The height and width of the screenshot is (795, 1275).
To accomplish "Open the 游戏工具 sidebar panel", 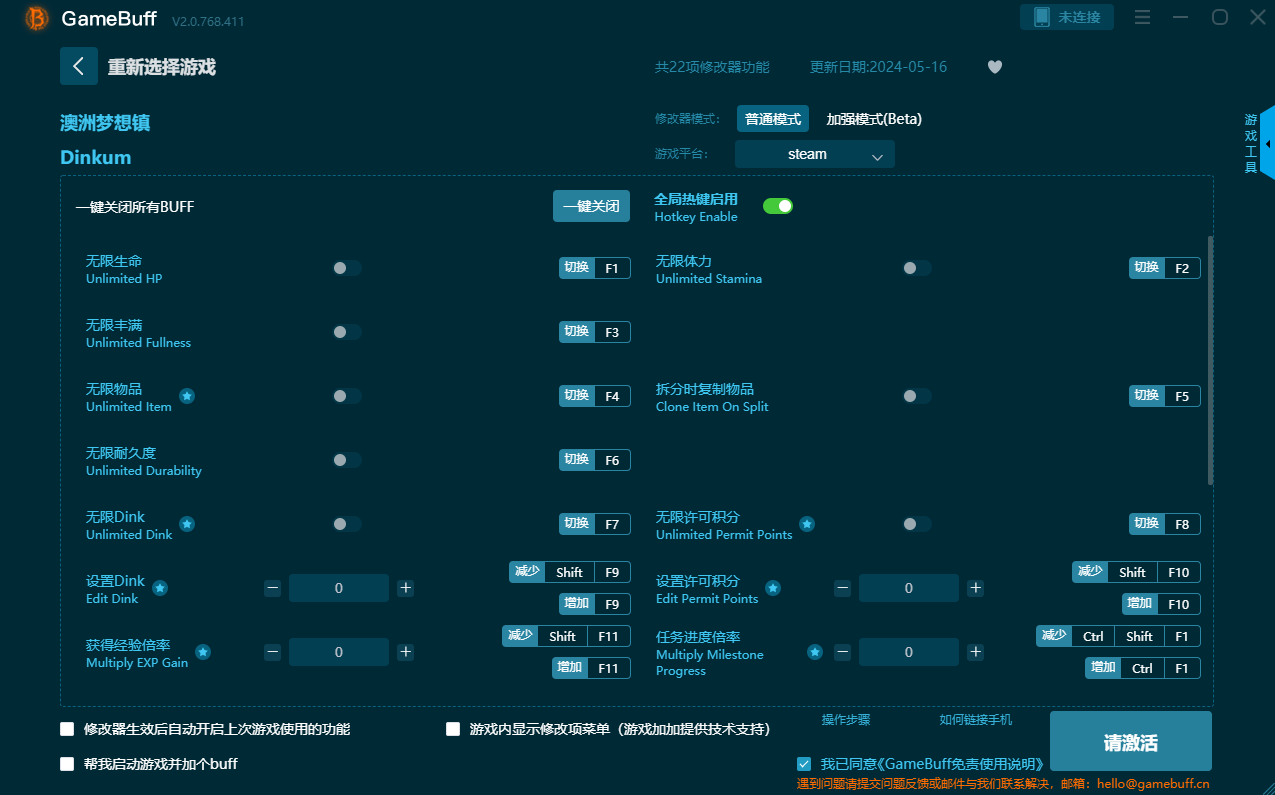I will [1250, 143].
